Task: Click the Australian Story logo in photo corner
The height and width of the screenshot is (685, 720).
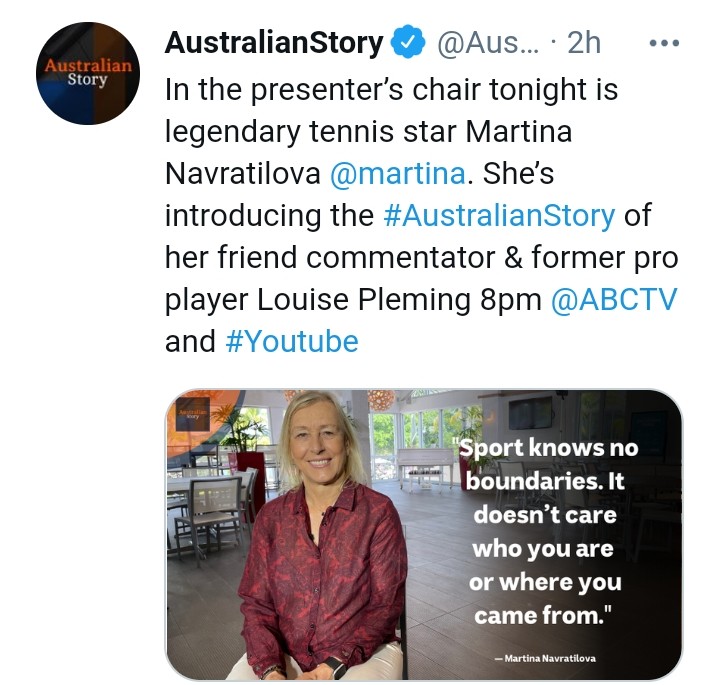Action: tap(193, 415)
